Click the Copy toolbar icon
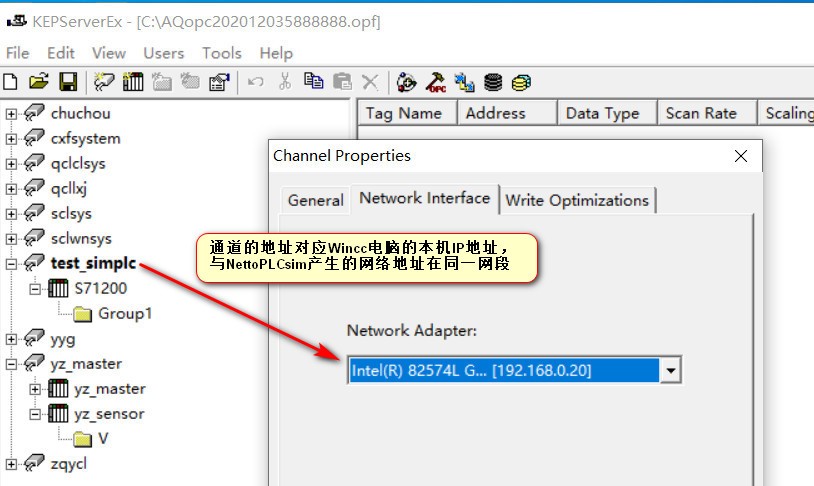Viewport: 814px width, 486px height. (x=313, y=82)
